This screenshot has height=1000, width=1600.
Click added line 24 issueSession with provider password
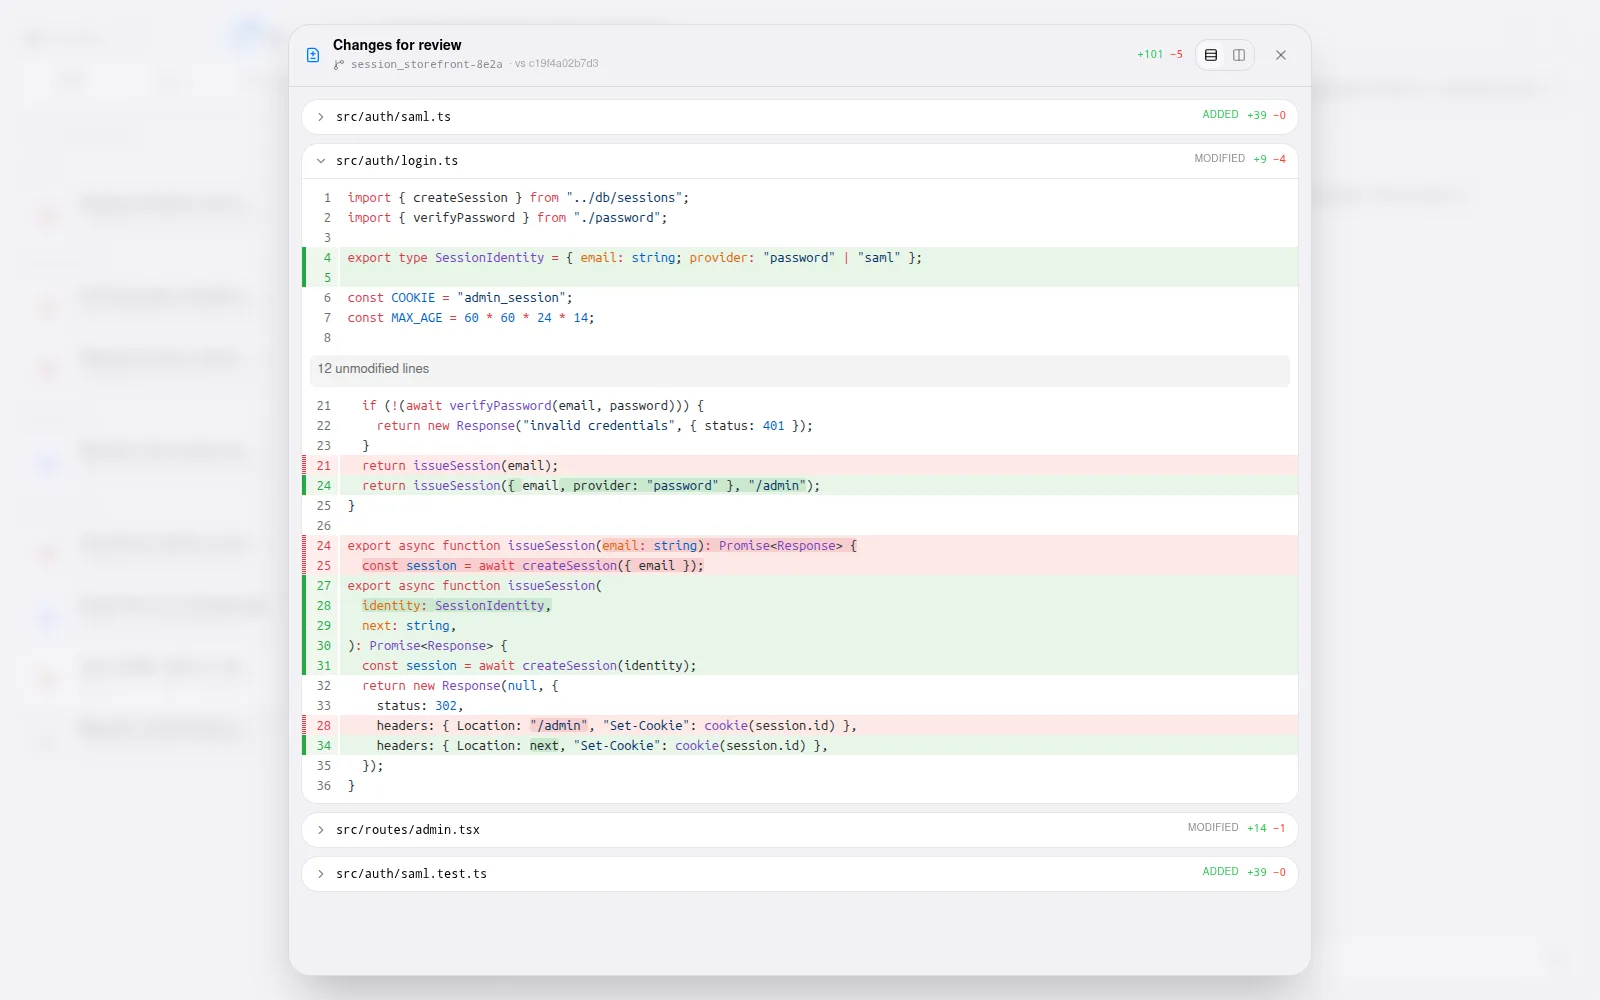coord(800,486)
